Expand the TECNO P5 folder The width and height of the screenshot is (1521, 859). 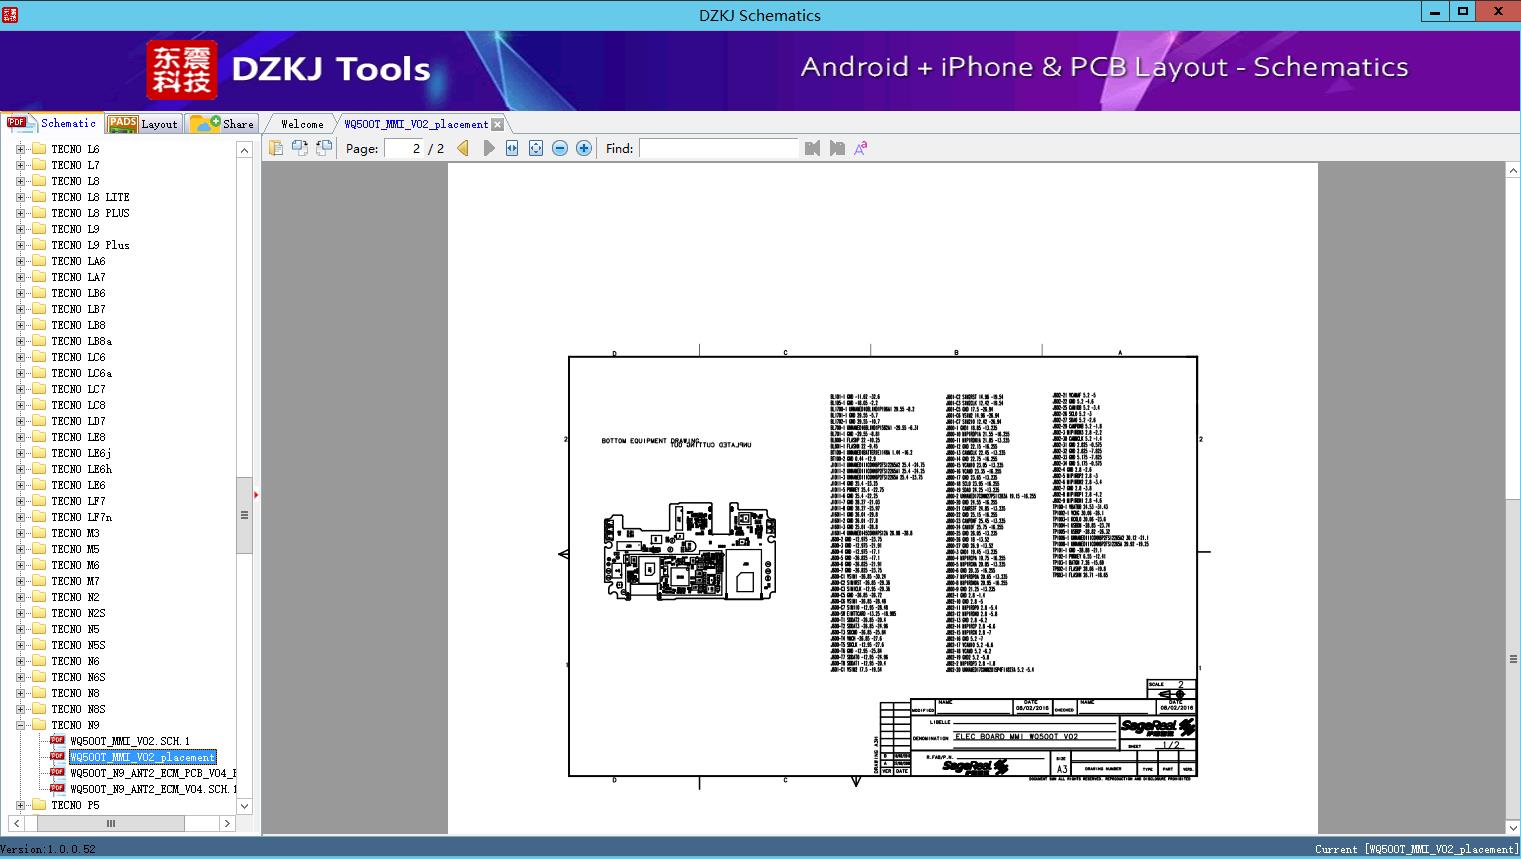[20, 805]
